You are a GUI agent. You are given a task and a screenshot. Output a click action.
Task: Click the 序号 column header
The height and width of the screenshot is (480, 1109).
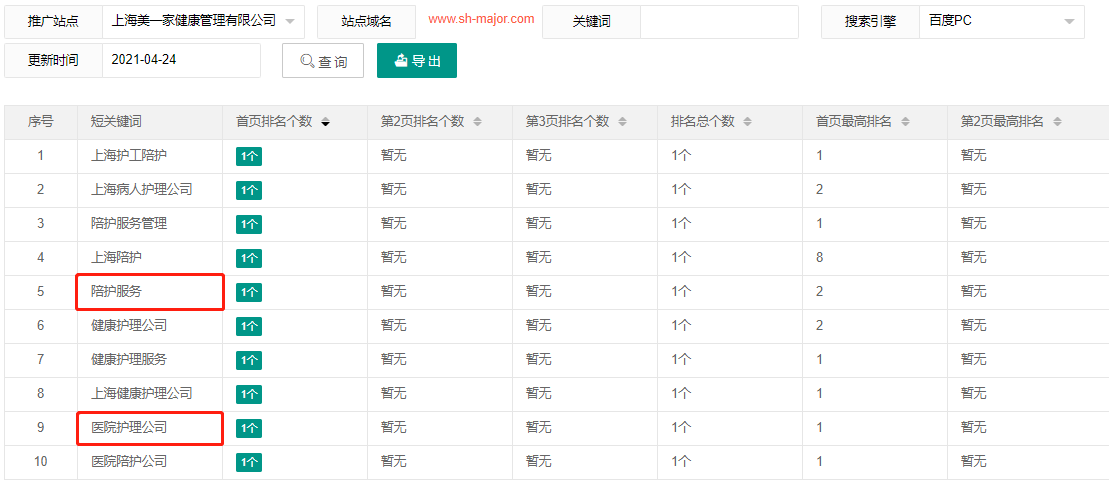pyautogui.click(x=41, y=122)
